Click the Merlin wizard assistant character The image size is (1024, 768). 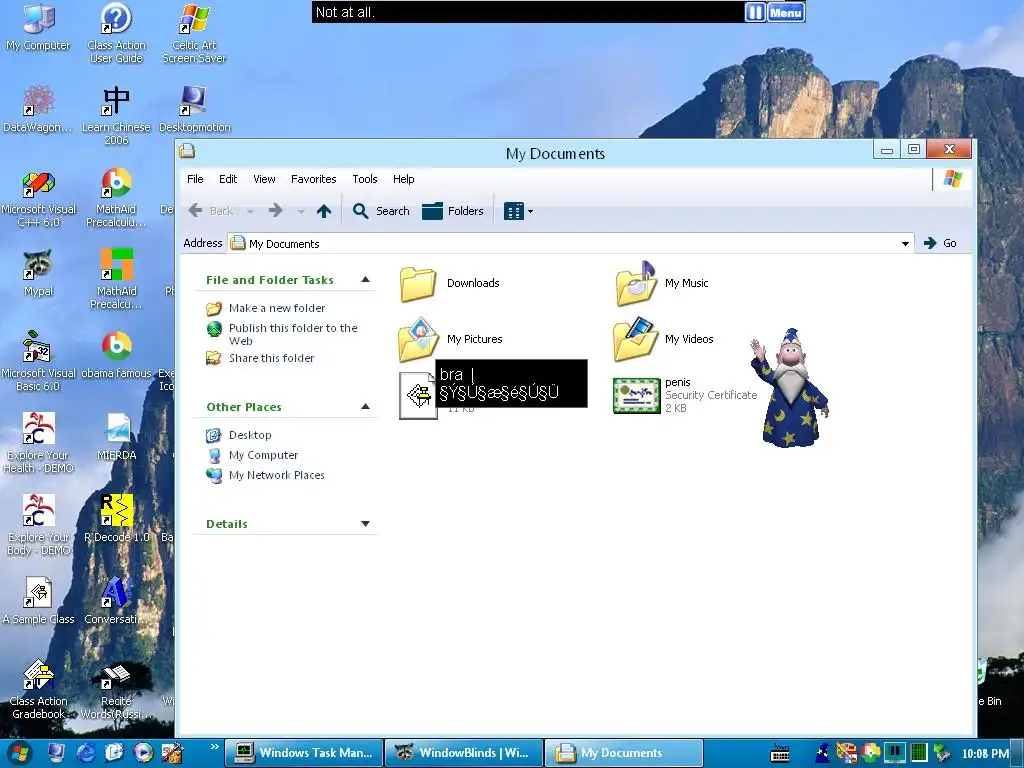point(790,388)
